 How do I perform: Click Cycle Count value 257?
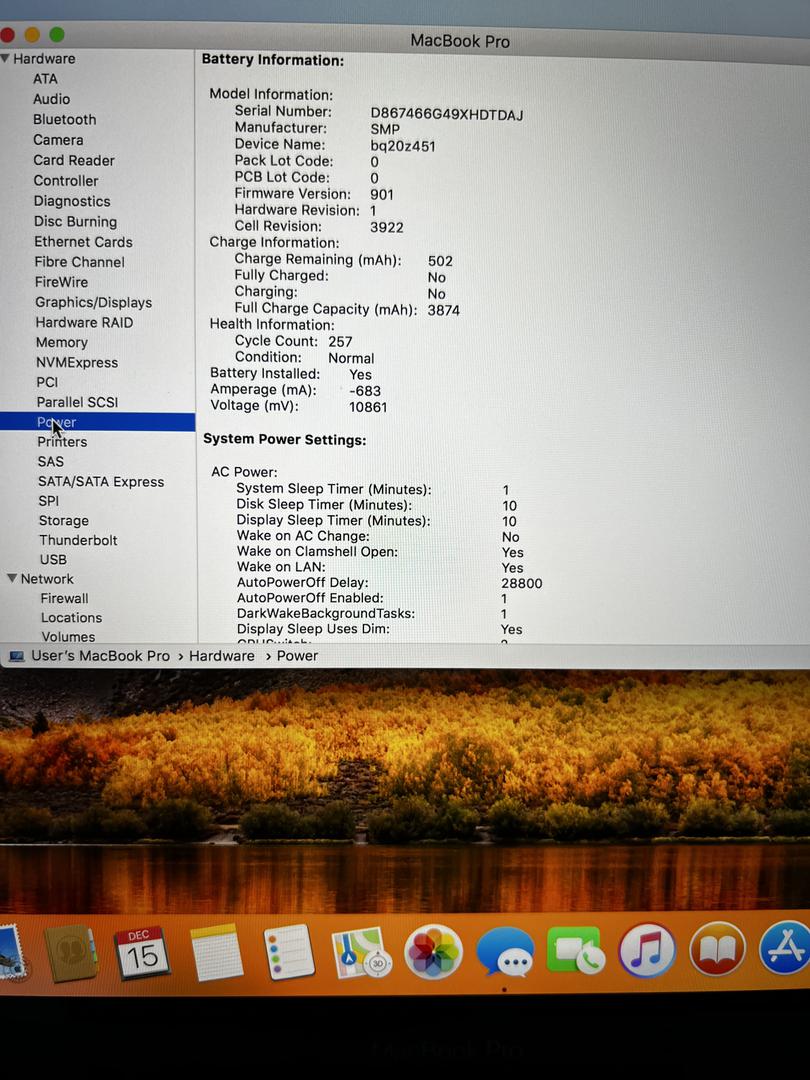(x=340, y=342)
